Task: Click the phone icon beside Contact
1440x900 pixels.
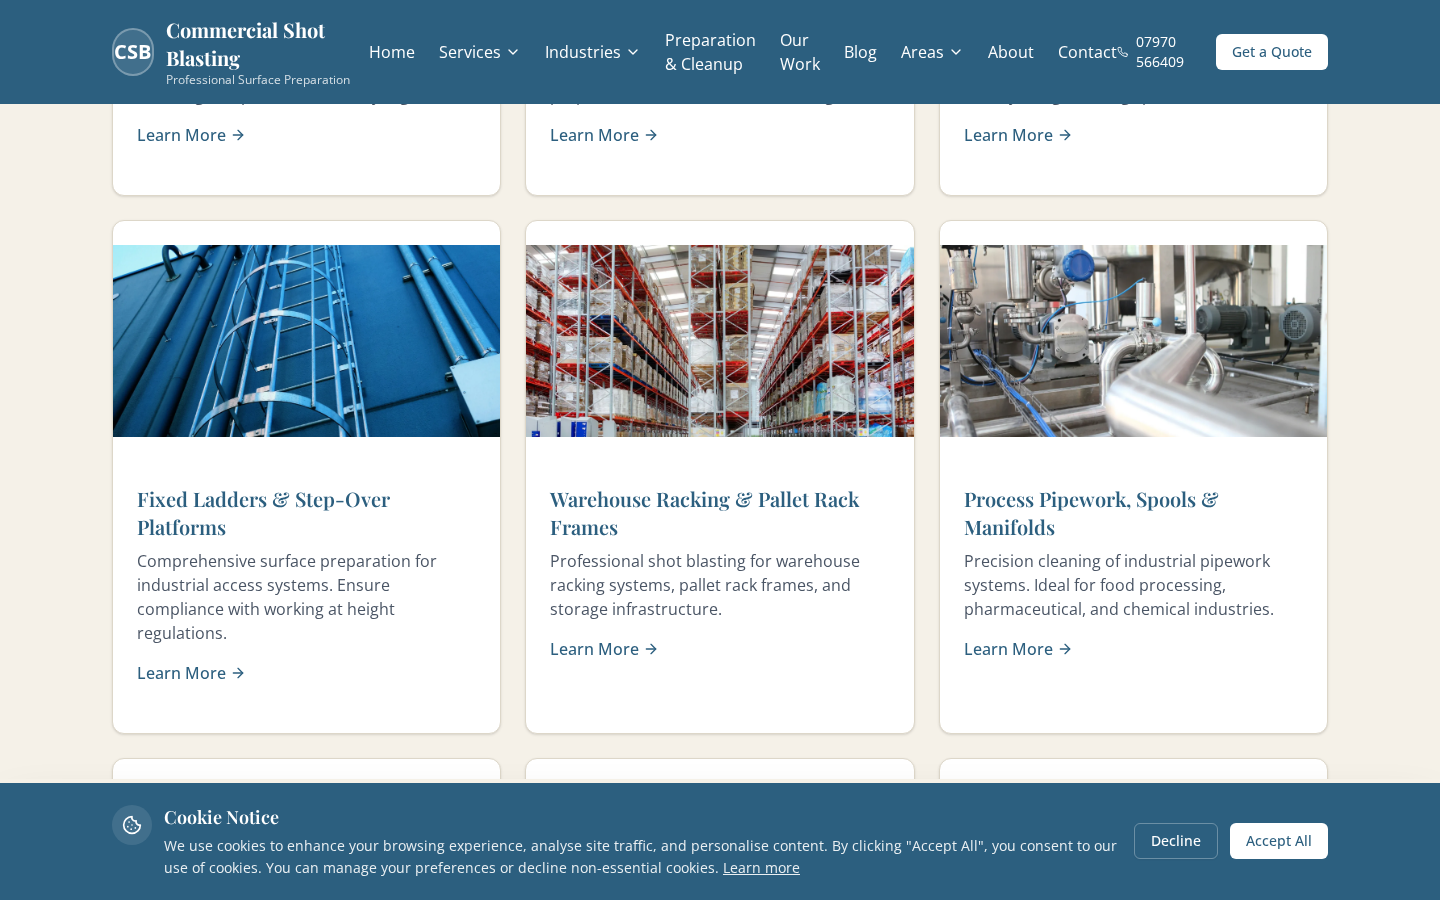Action: click(1122, 52)
